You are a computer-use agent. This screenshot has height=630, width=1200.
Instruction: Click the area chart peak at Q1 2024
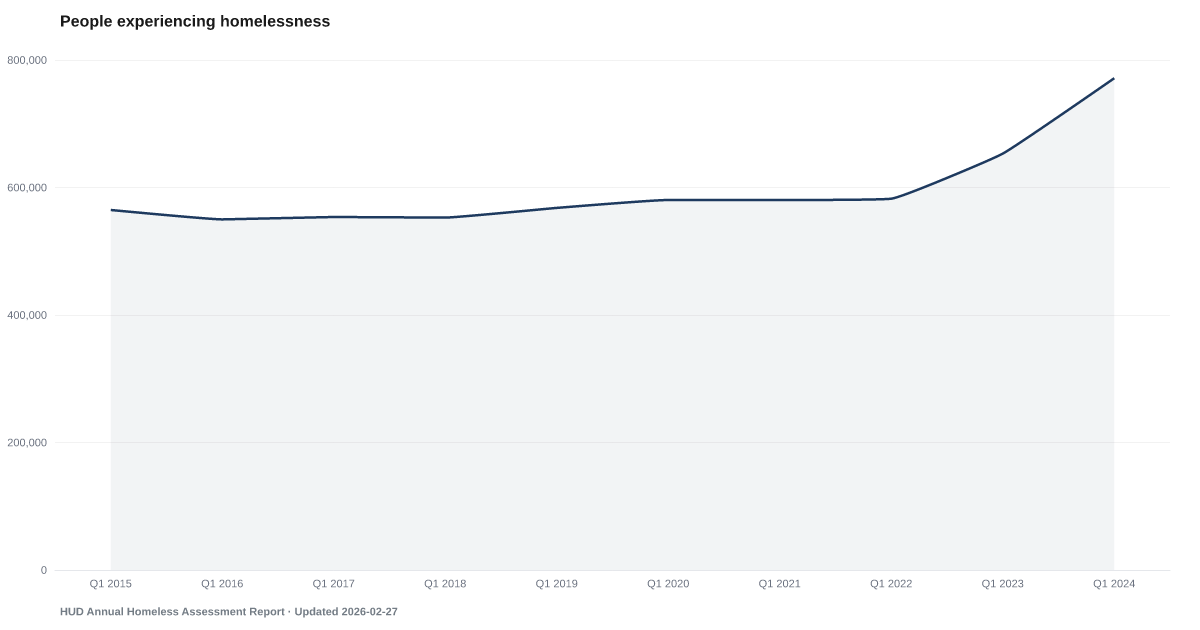tap(1114, 78)
